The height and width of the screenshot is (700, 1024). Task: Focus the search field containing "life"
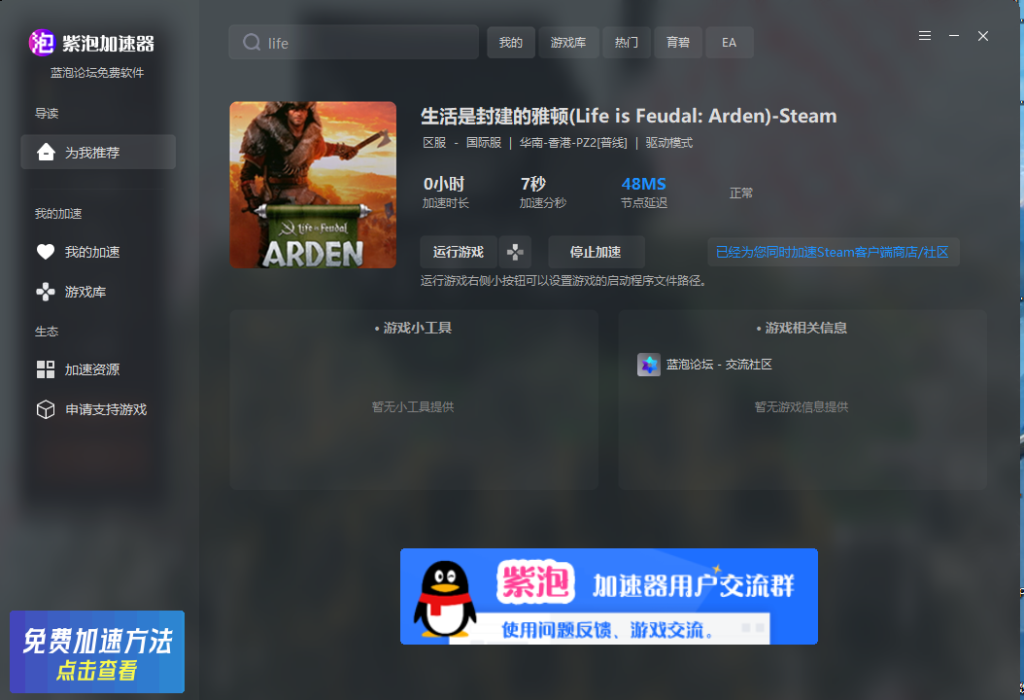click(x=354, y=42)
